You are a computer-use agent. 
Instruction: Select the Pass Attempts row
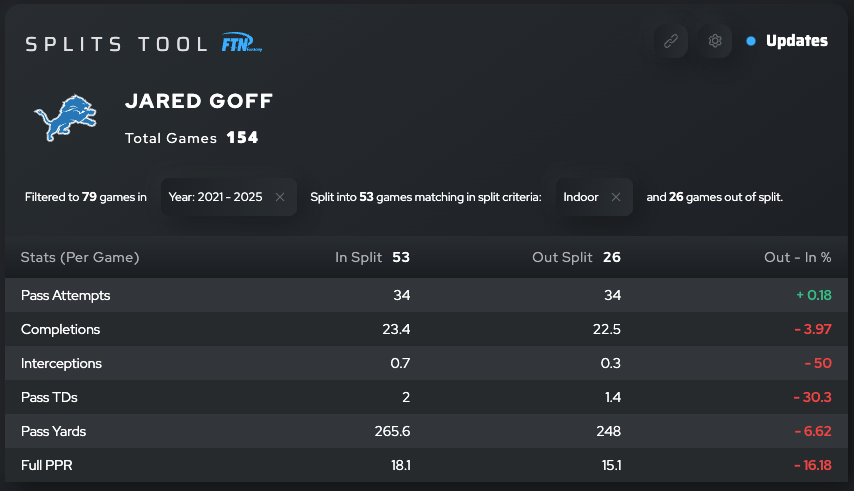pyautogui.click(x=66, y=295)
